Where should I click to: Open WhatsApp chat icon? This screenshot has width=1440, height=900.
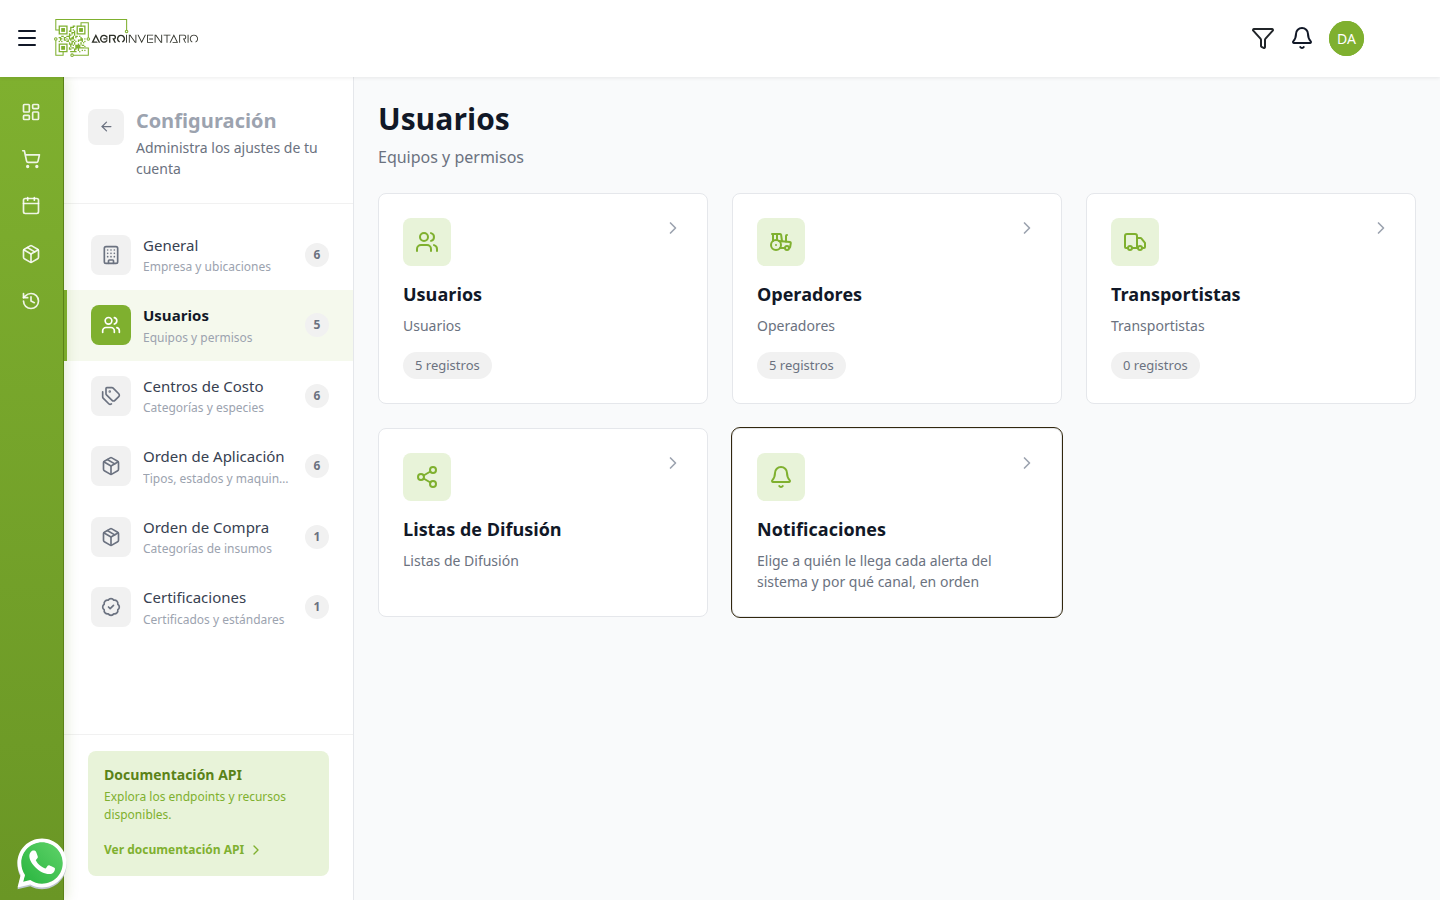coord(41,863)
